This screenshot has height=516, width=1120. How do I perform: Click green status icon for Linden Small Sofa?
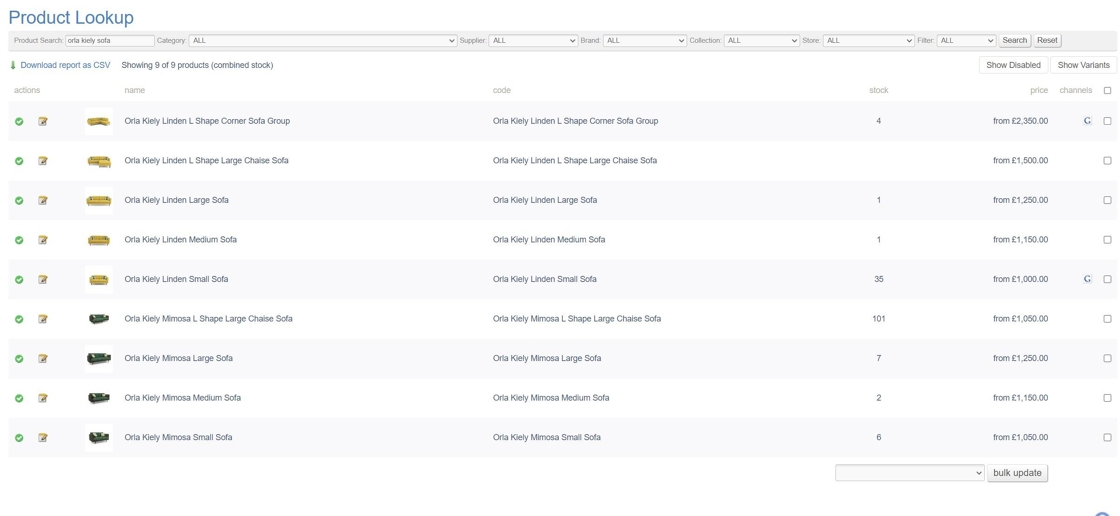[19, 279]
